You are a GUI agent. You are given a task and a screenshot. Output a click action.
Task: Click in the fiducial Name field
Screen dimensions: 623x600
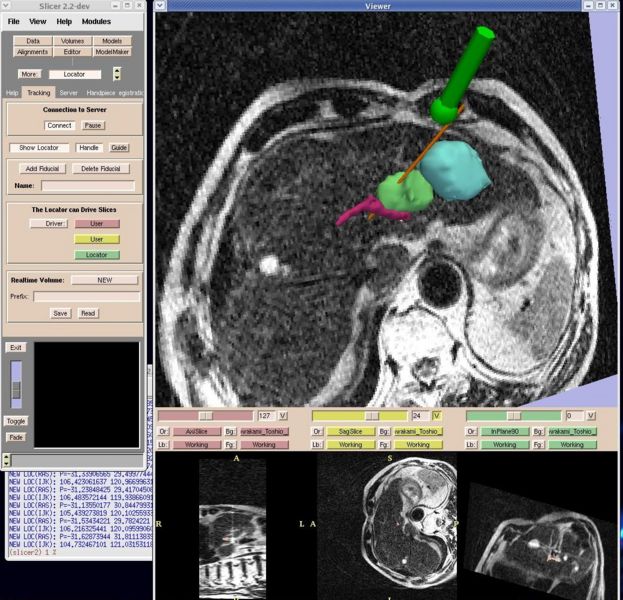click(87, 185)
